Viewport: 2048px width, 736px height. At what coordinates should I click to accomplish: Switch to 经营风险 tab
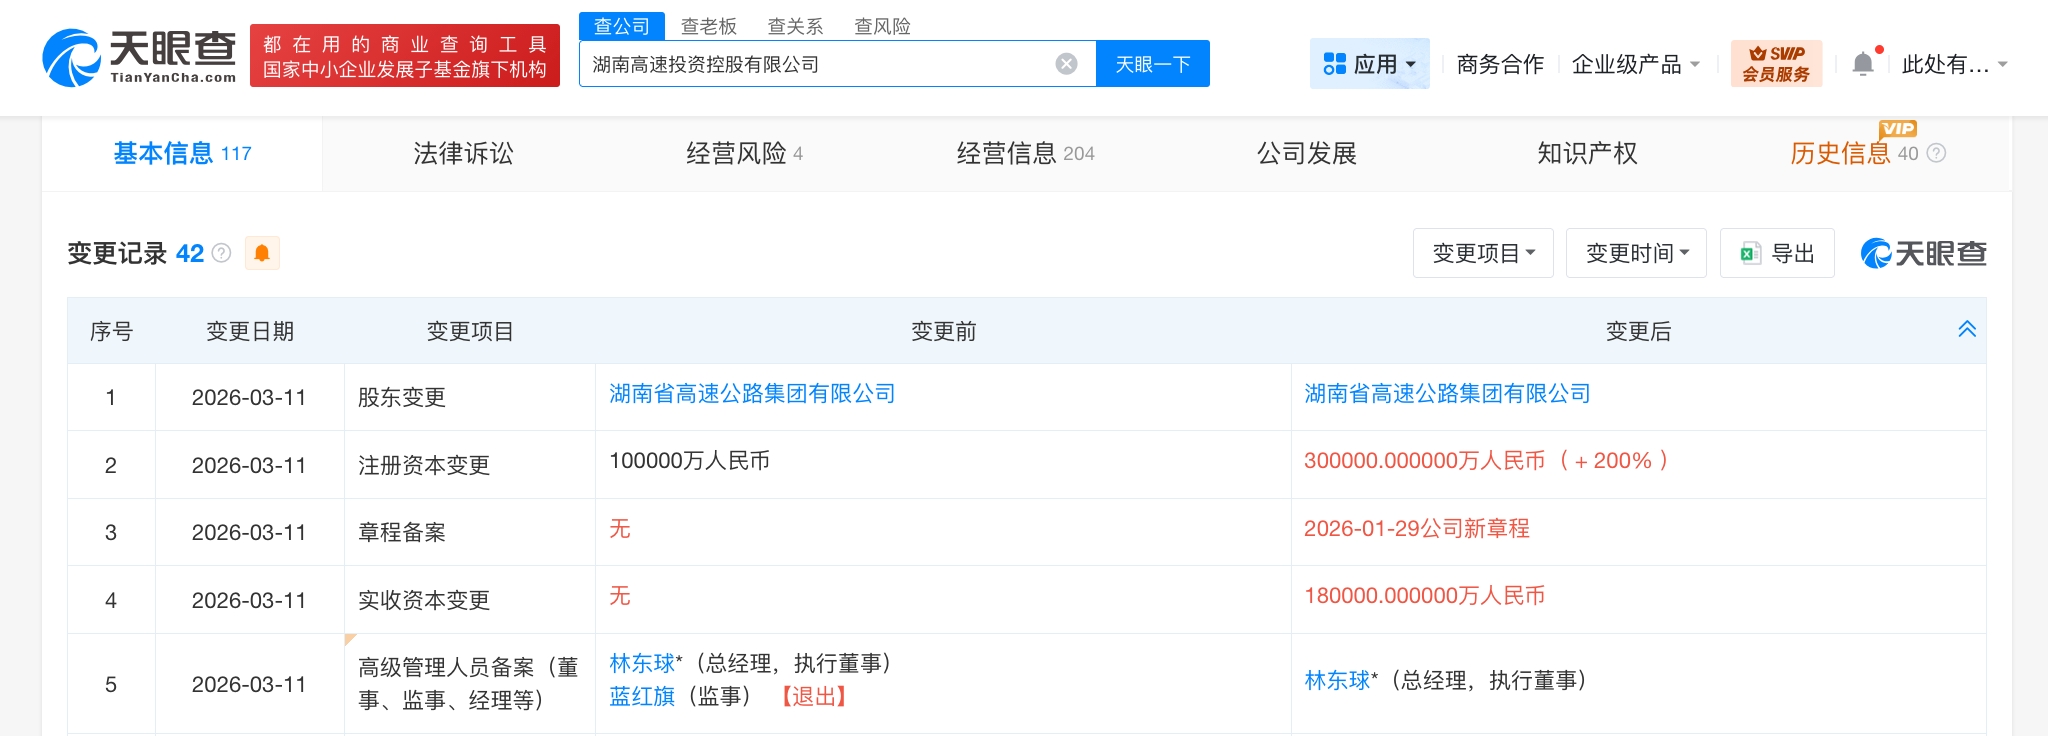[743, 154]
